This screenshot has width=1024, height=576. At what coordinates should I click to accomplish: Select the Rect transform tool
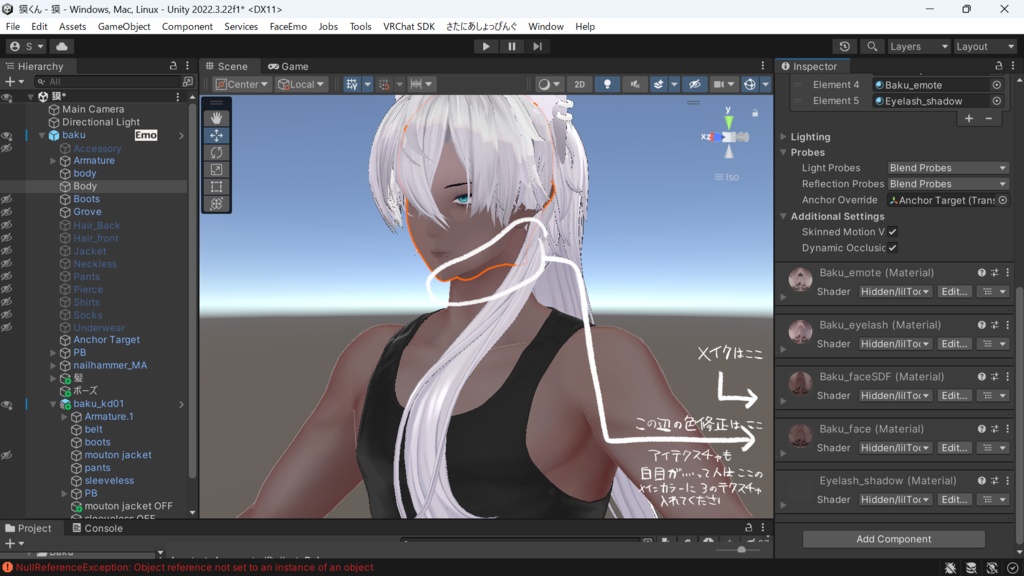218,186
